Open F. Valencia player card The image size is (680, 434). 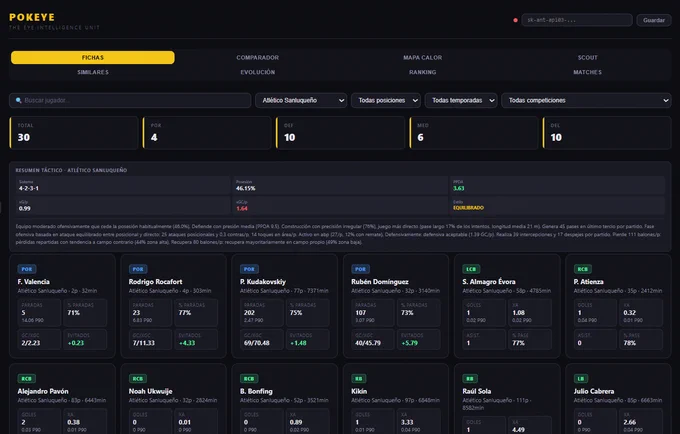click(x=62, y=306)
